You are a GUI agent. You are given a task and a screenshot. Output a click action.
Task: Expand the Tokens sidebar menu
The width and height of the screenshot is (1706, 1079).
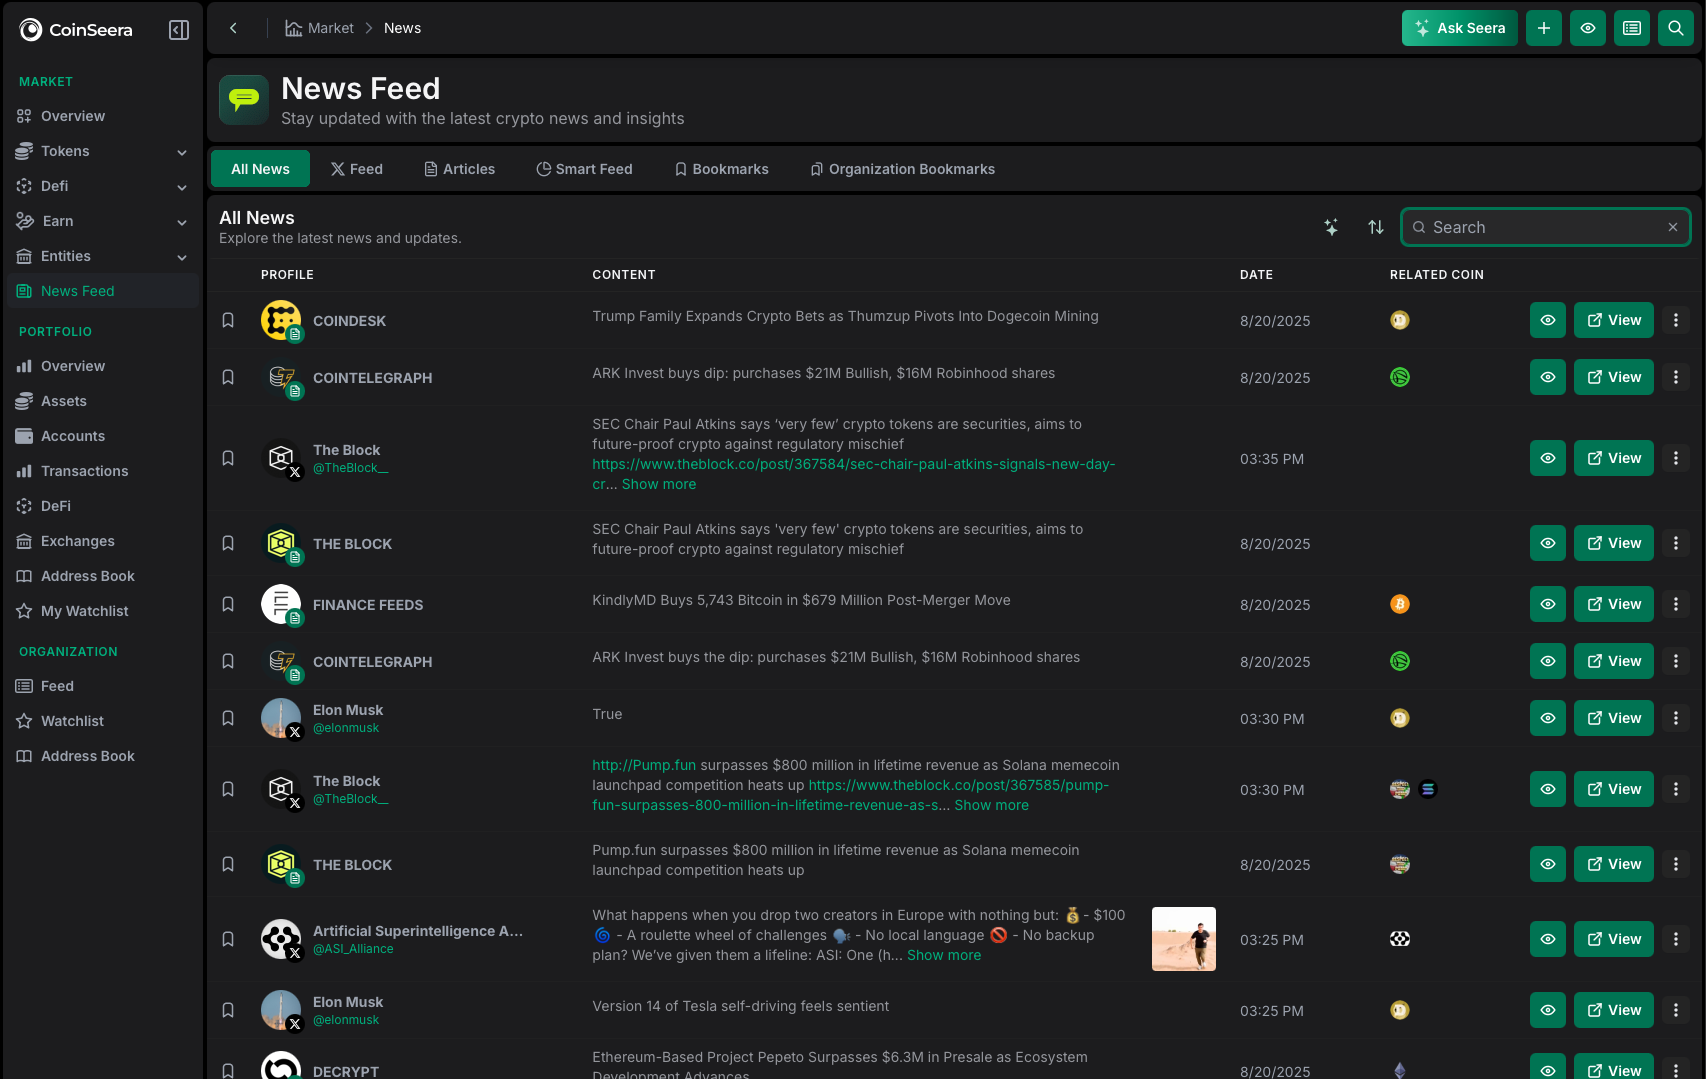point(182,152)
